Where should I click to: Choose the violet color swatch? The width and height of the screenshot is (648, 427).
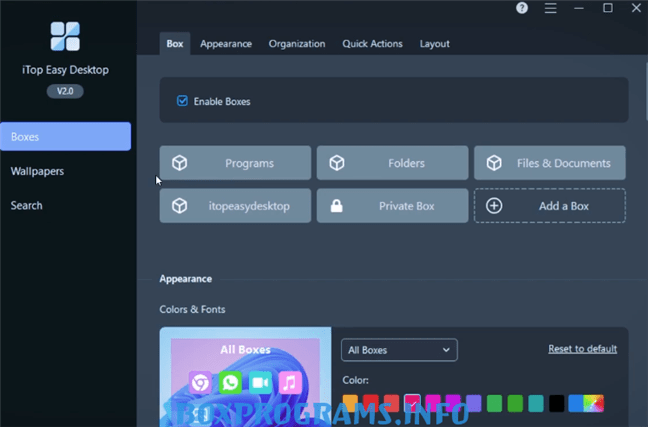(474, 403)
